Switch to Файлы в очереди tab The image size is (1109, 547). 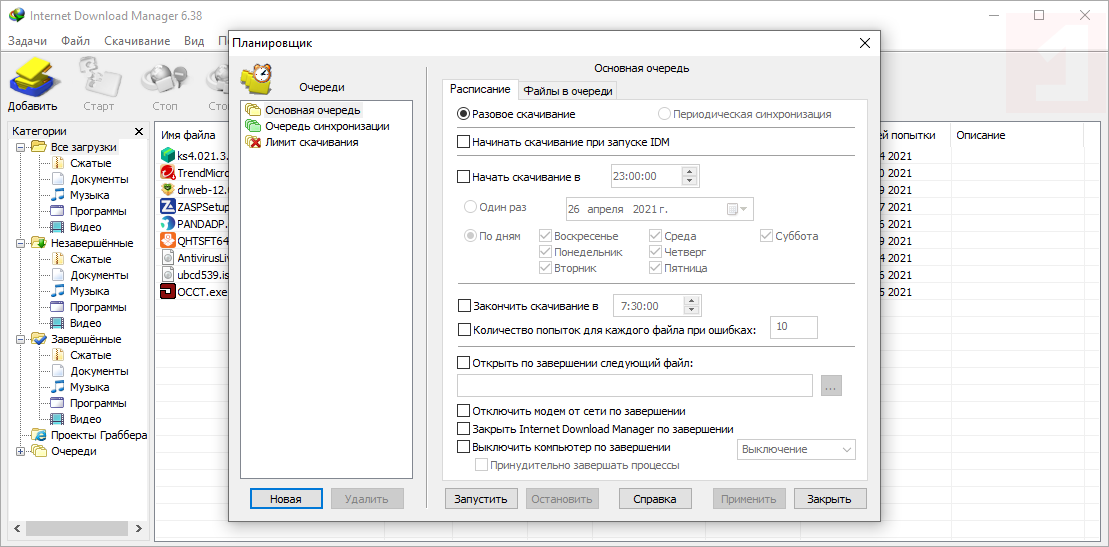[x=569, y=91]
